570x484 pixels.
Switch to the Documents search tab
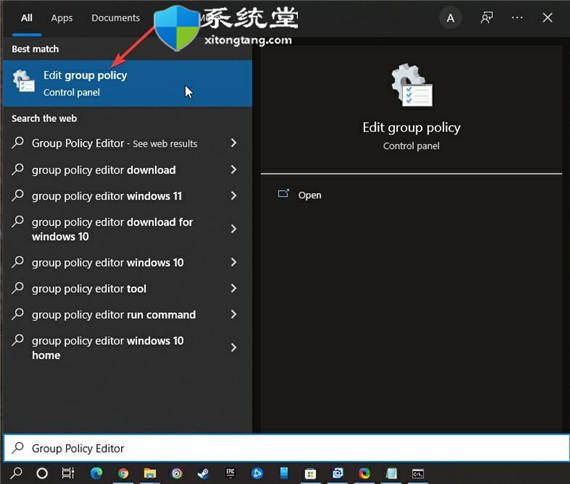click(x=116, y=18)
